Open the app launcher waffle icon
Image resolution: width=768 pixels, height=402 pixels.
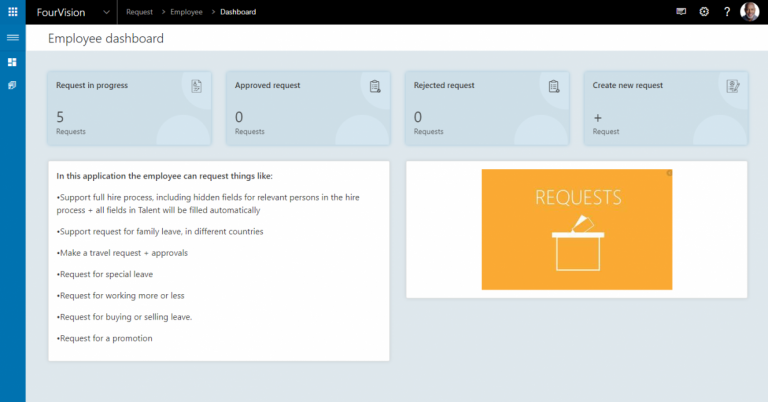pos(13,12)
